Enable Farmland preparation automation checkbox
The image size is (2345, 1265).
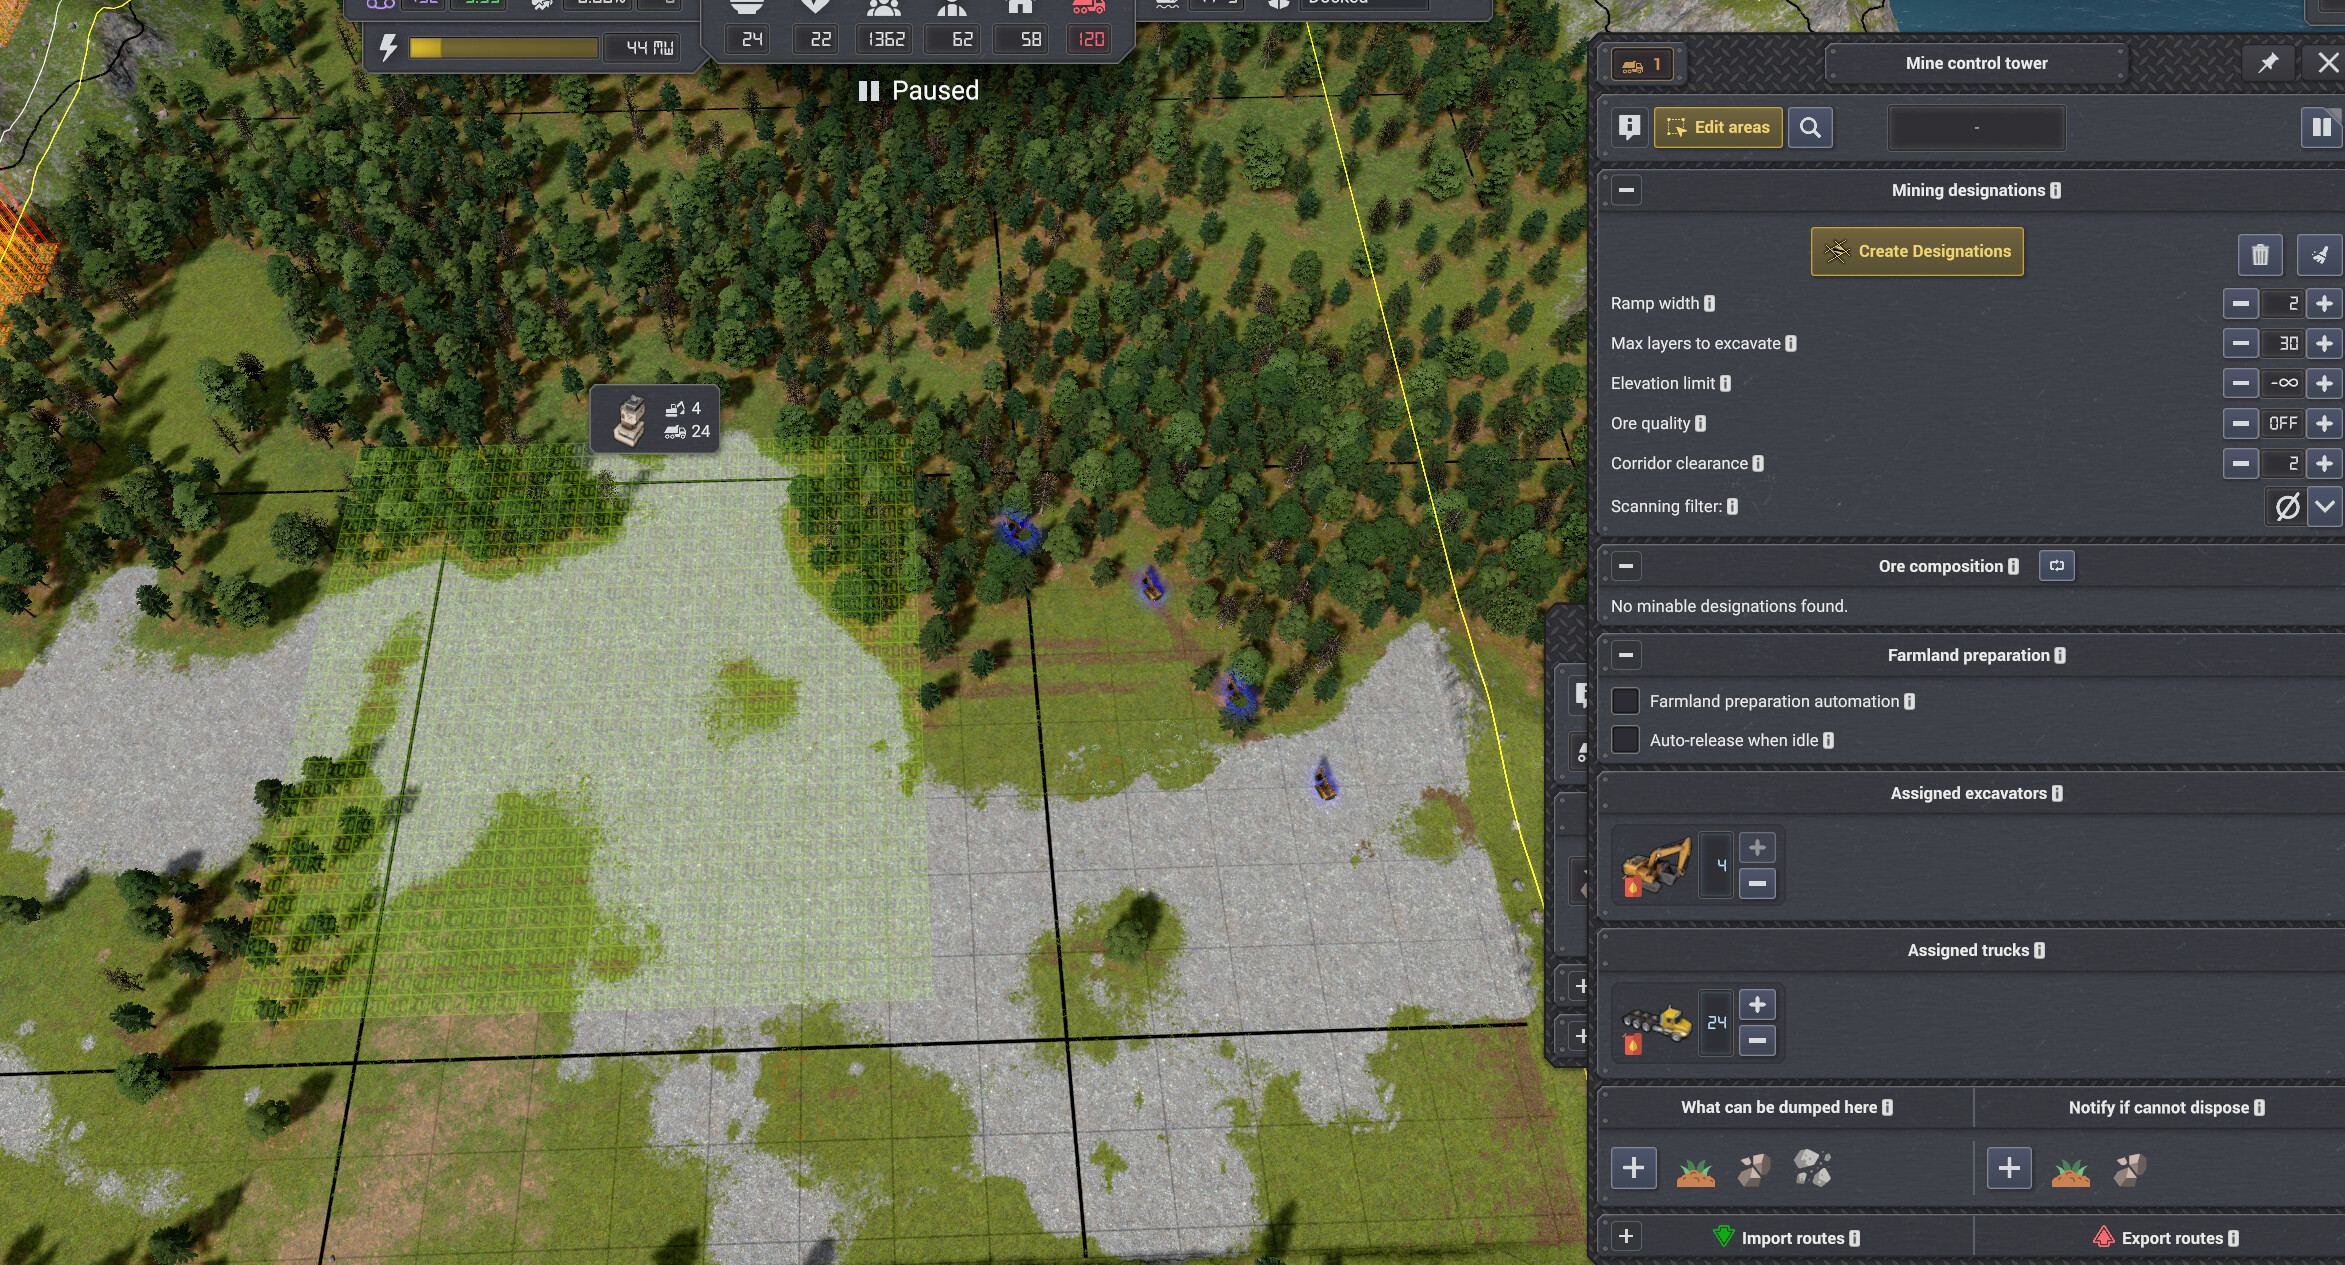pos(1626,701)
